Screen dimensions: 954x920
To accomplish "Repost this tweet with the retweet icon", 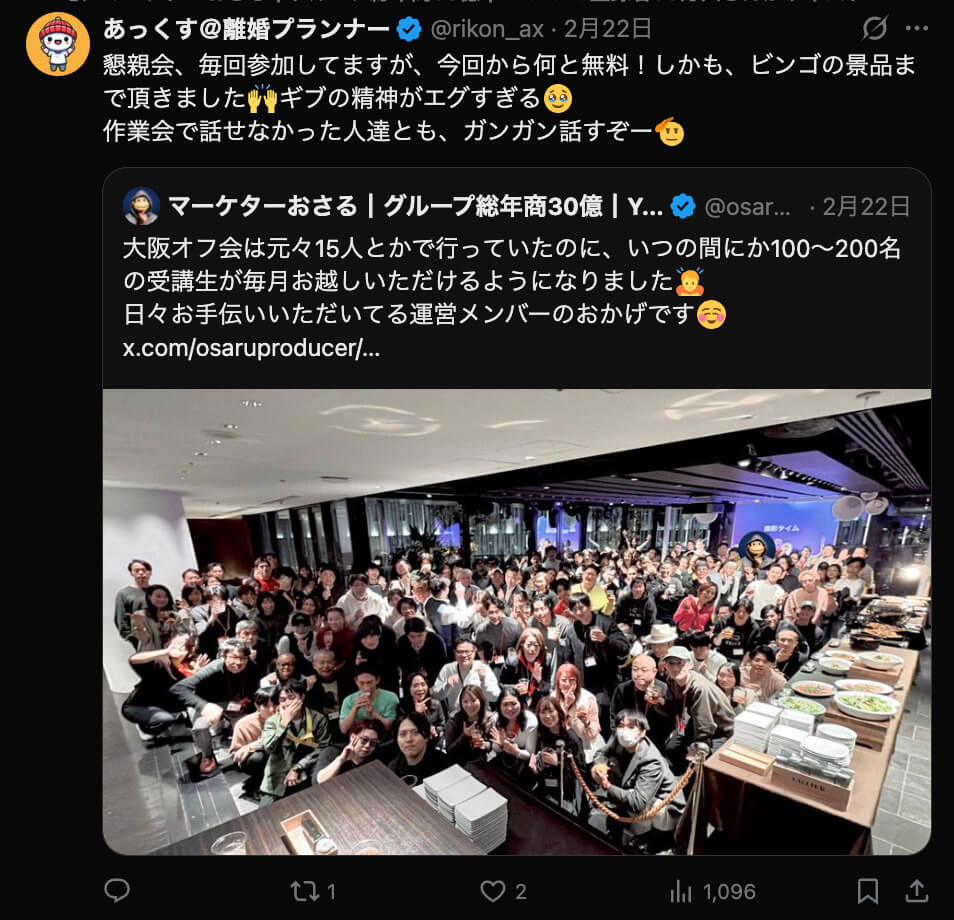I will click(305, 891).
